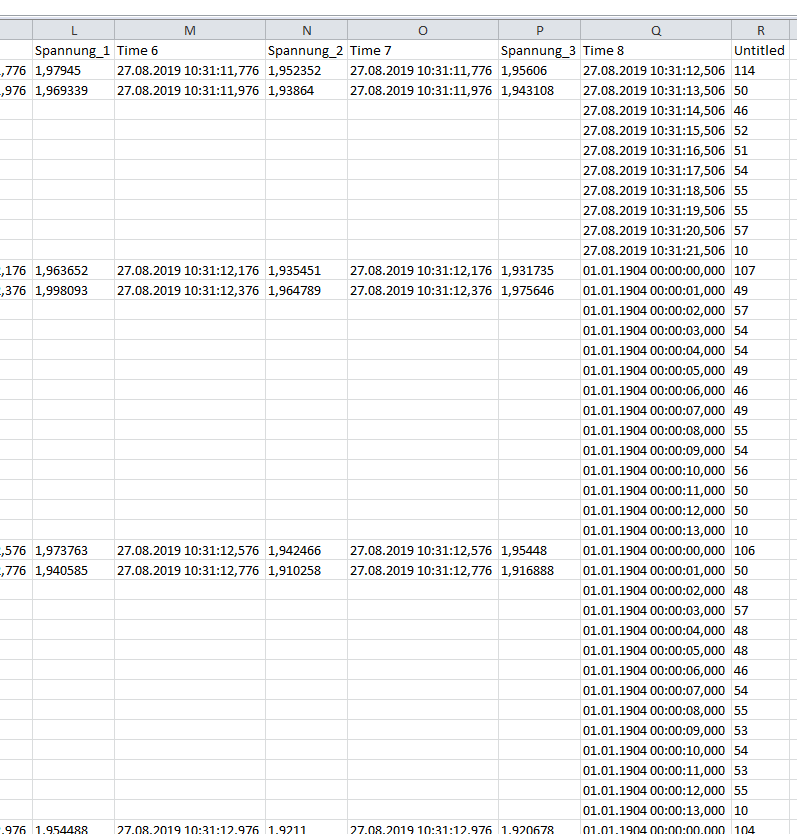Select cell with value 1,97945

(73, 70)
